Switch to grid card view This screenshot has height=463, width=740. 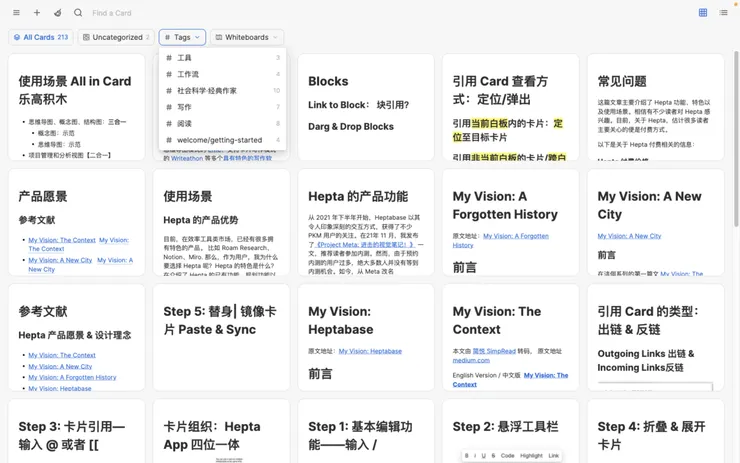pos(703,13)
